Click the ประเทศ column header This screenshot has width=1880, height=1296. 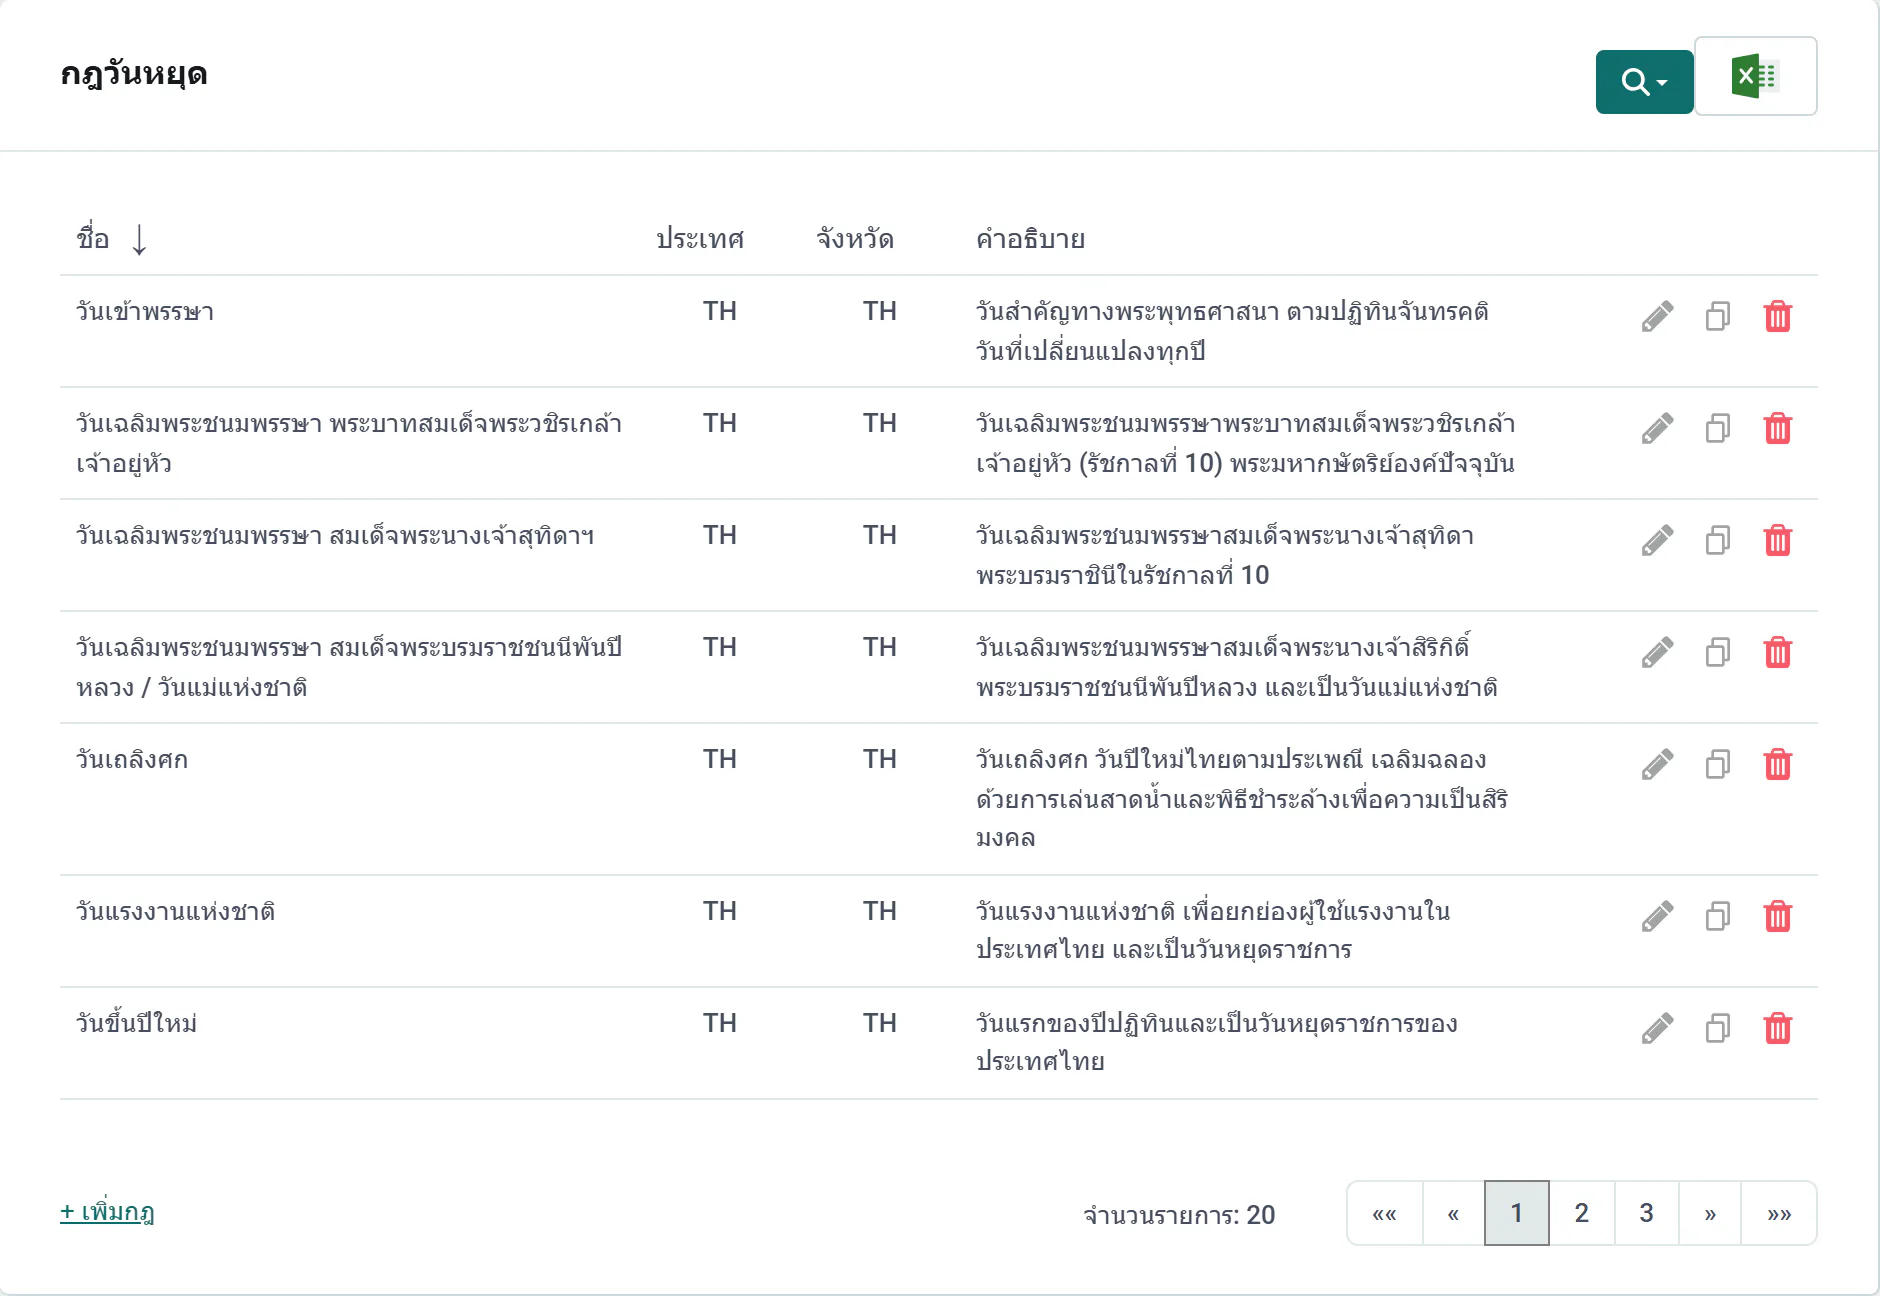700,239
